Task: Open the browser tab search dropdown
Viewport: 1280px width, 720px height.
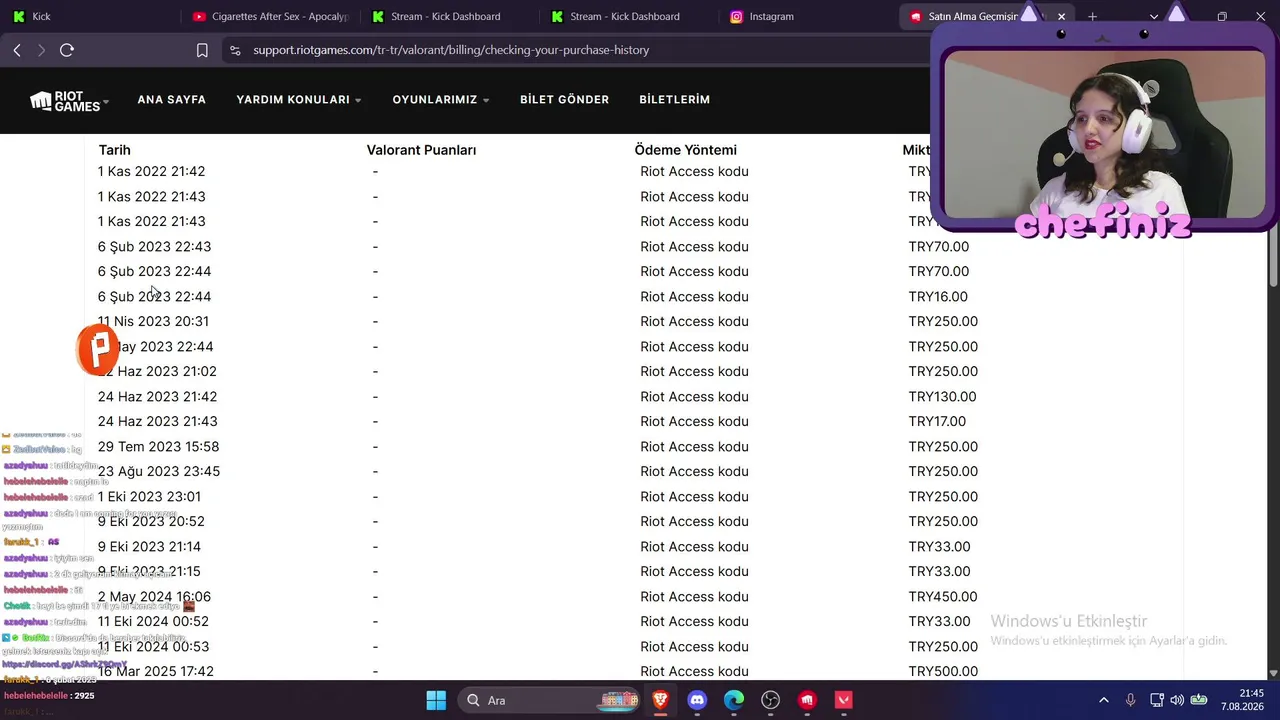Action: click(x=1154, y=17)
